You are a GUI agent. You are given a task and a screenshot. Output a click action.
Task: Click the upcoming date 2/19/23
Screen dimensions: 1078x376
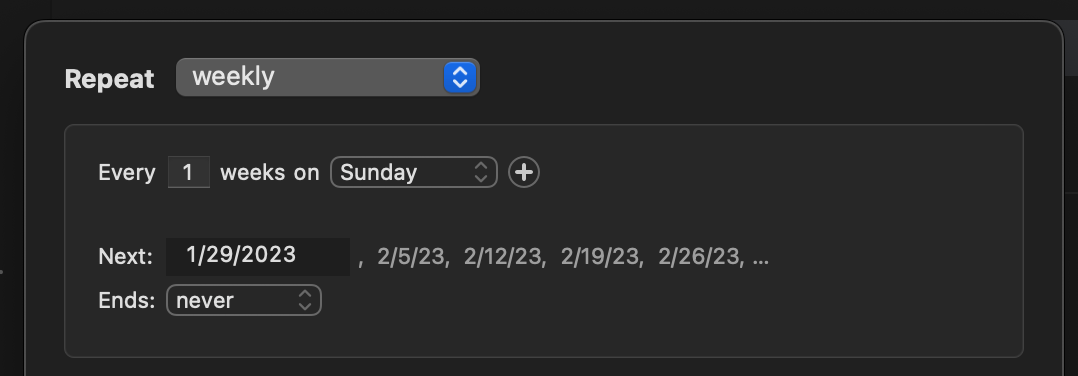[600, 256]
